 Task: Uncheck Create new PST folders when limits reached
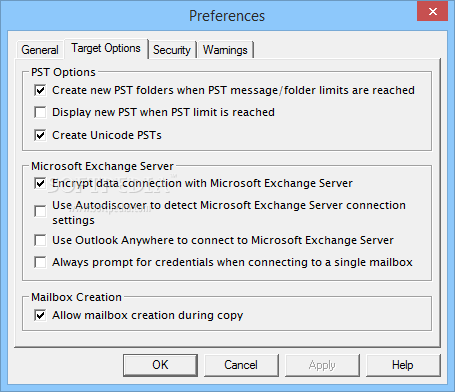[40, 90]
